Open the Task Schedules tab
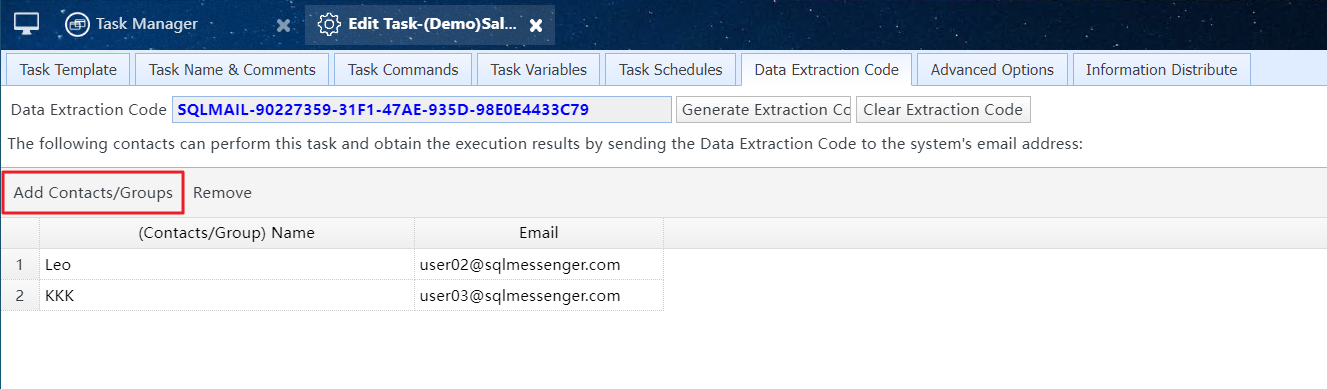Screen dimensions: 1327x389 coord(670,70)
